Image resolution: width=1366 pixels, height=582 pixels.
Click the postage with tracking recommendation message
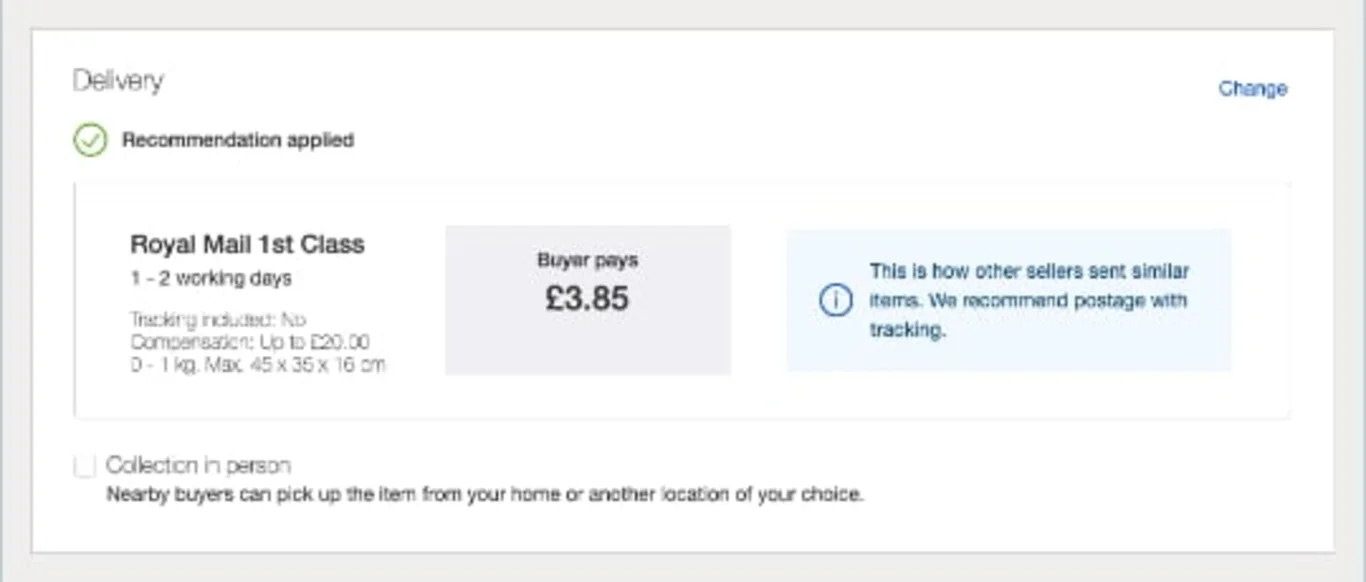(x=1028, y=300)
